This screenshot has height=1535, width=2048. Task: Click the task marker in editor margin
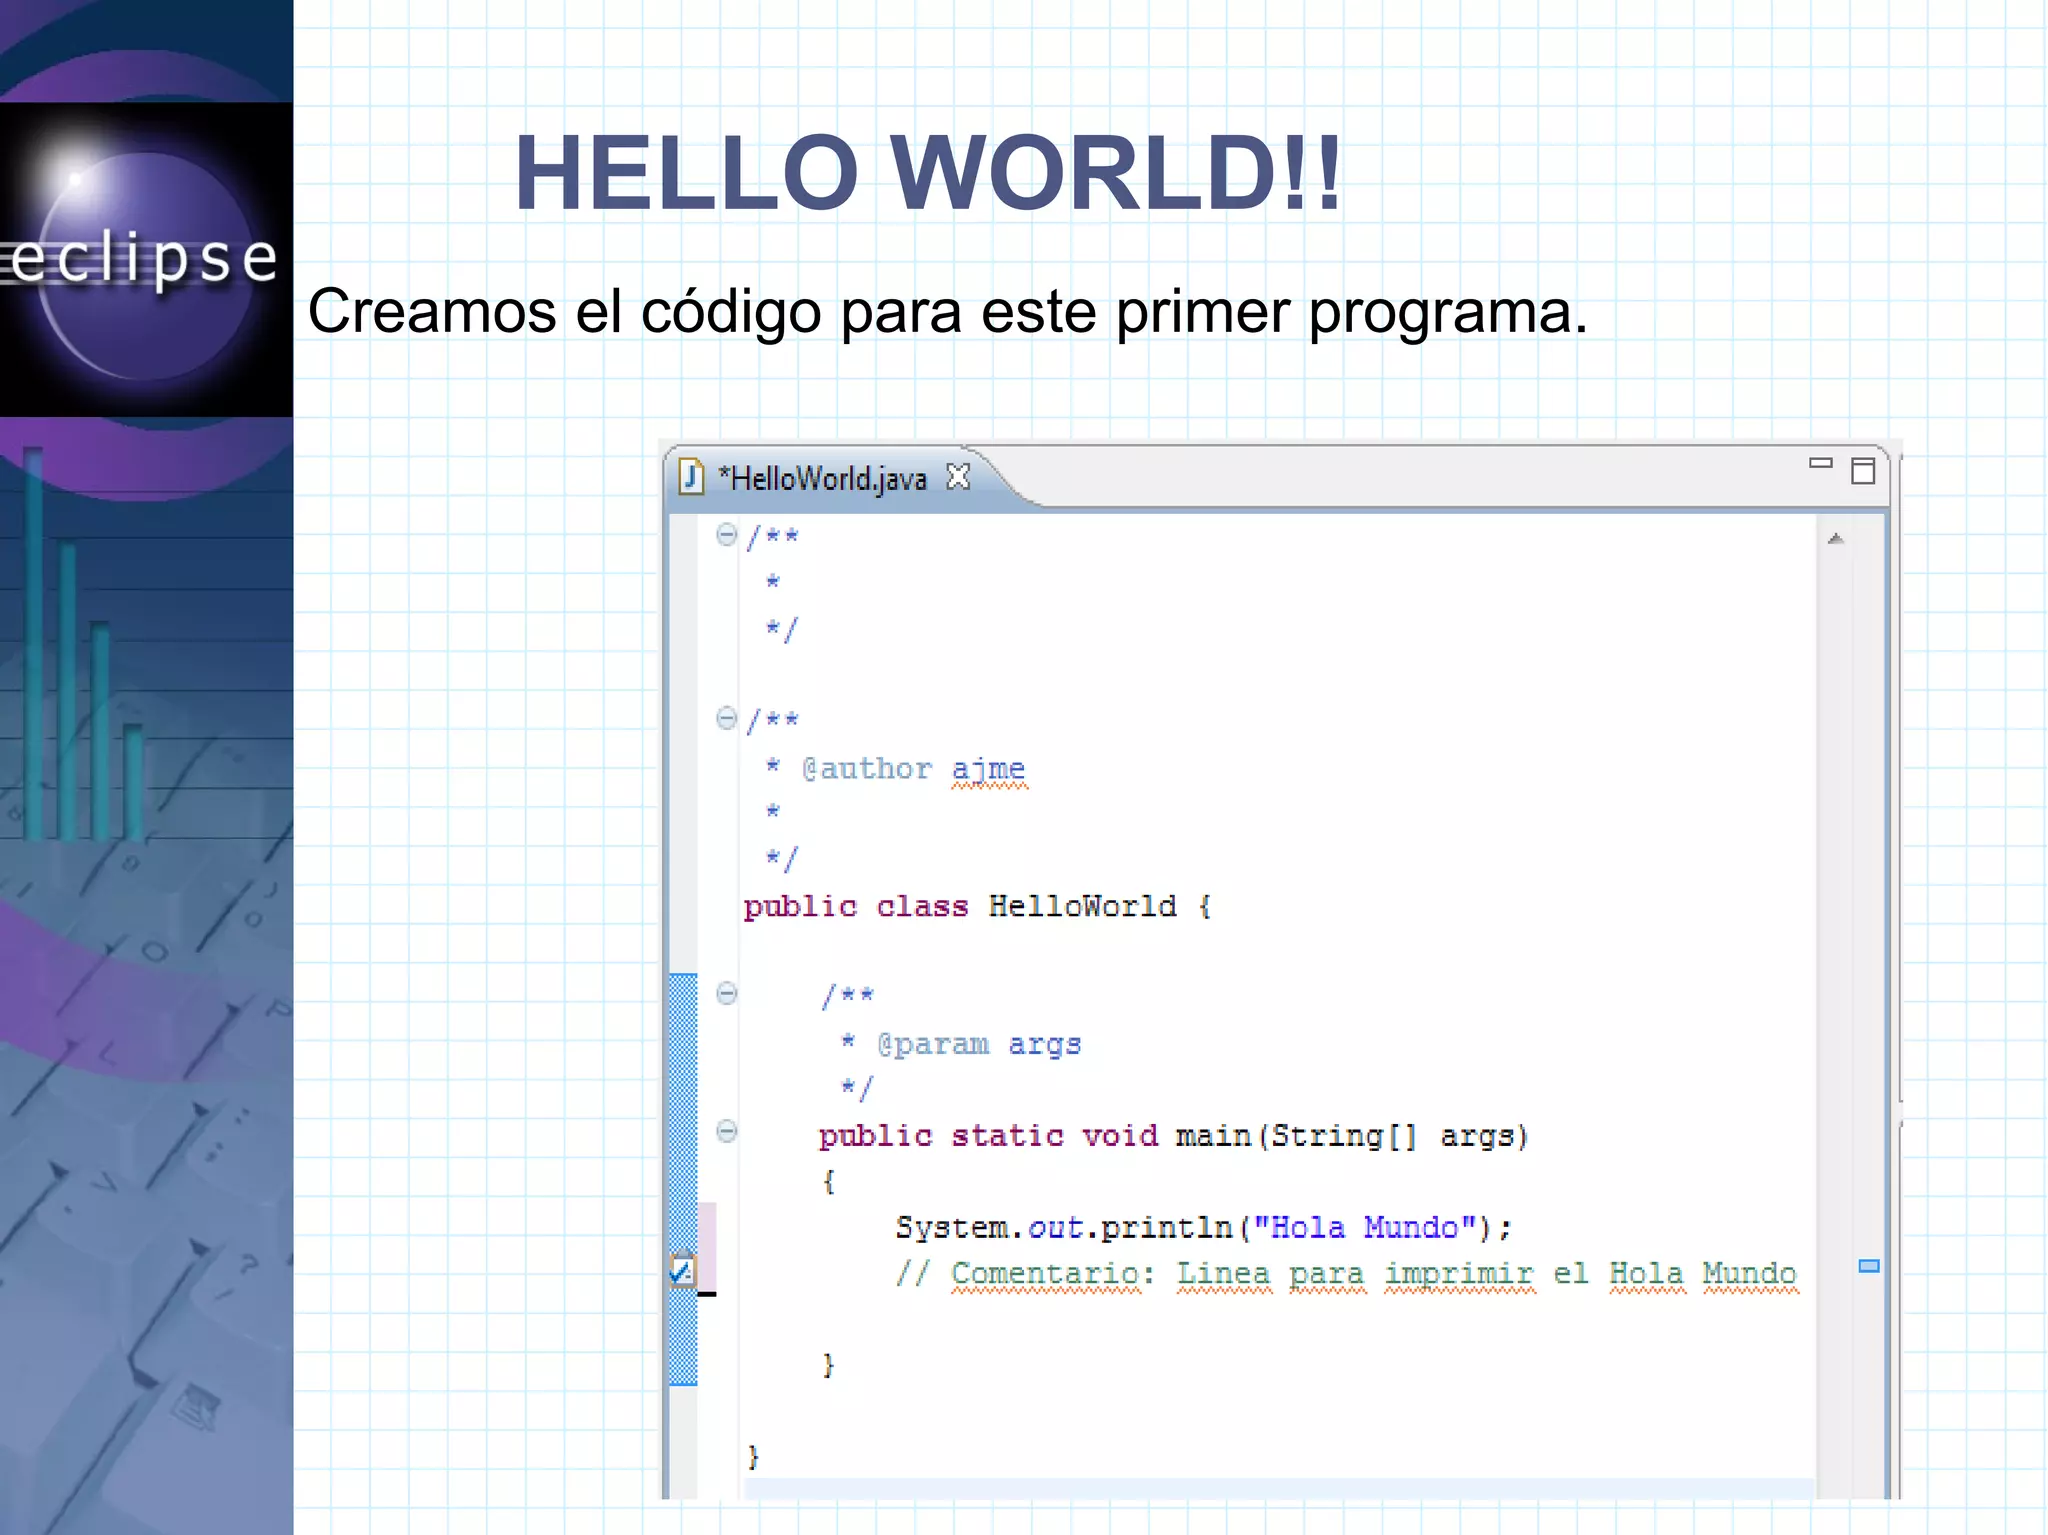coord(682,1271)
